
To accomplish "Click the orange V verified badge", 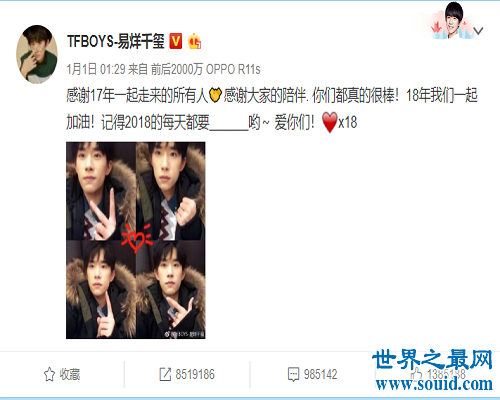I will coord(176,41).
